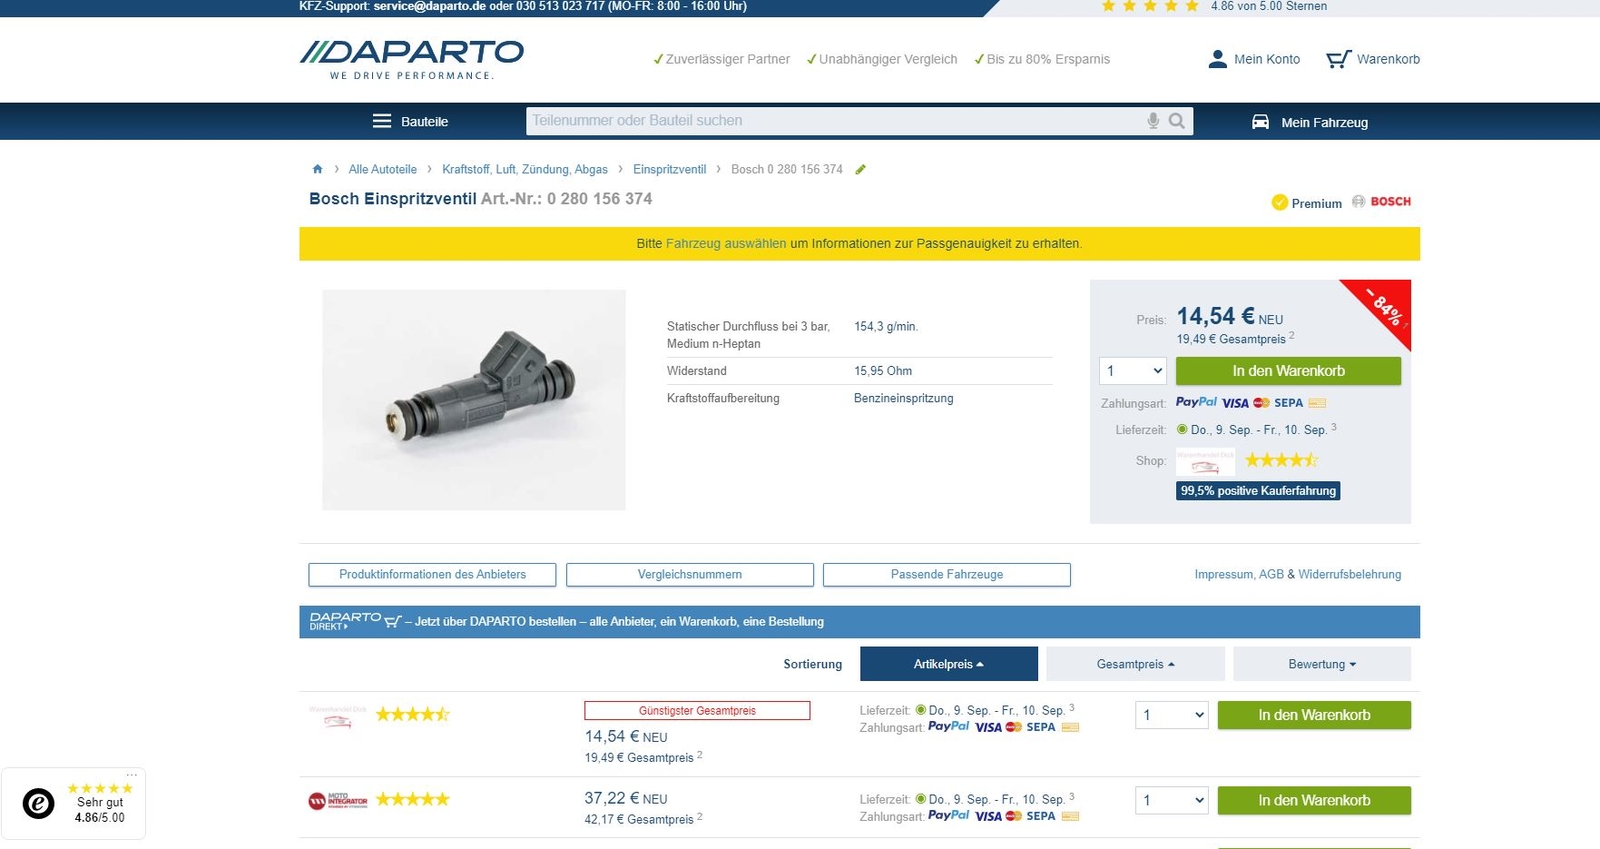Viewport: 1600px width, 849px height.
Task: Open the Warenkorb shopping cart icon
Action: (x=1338, y=59)
